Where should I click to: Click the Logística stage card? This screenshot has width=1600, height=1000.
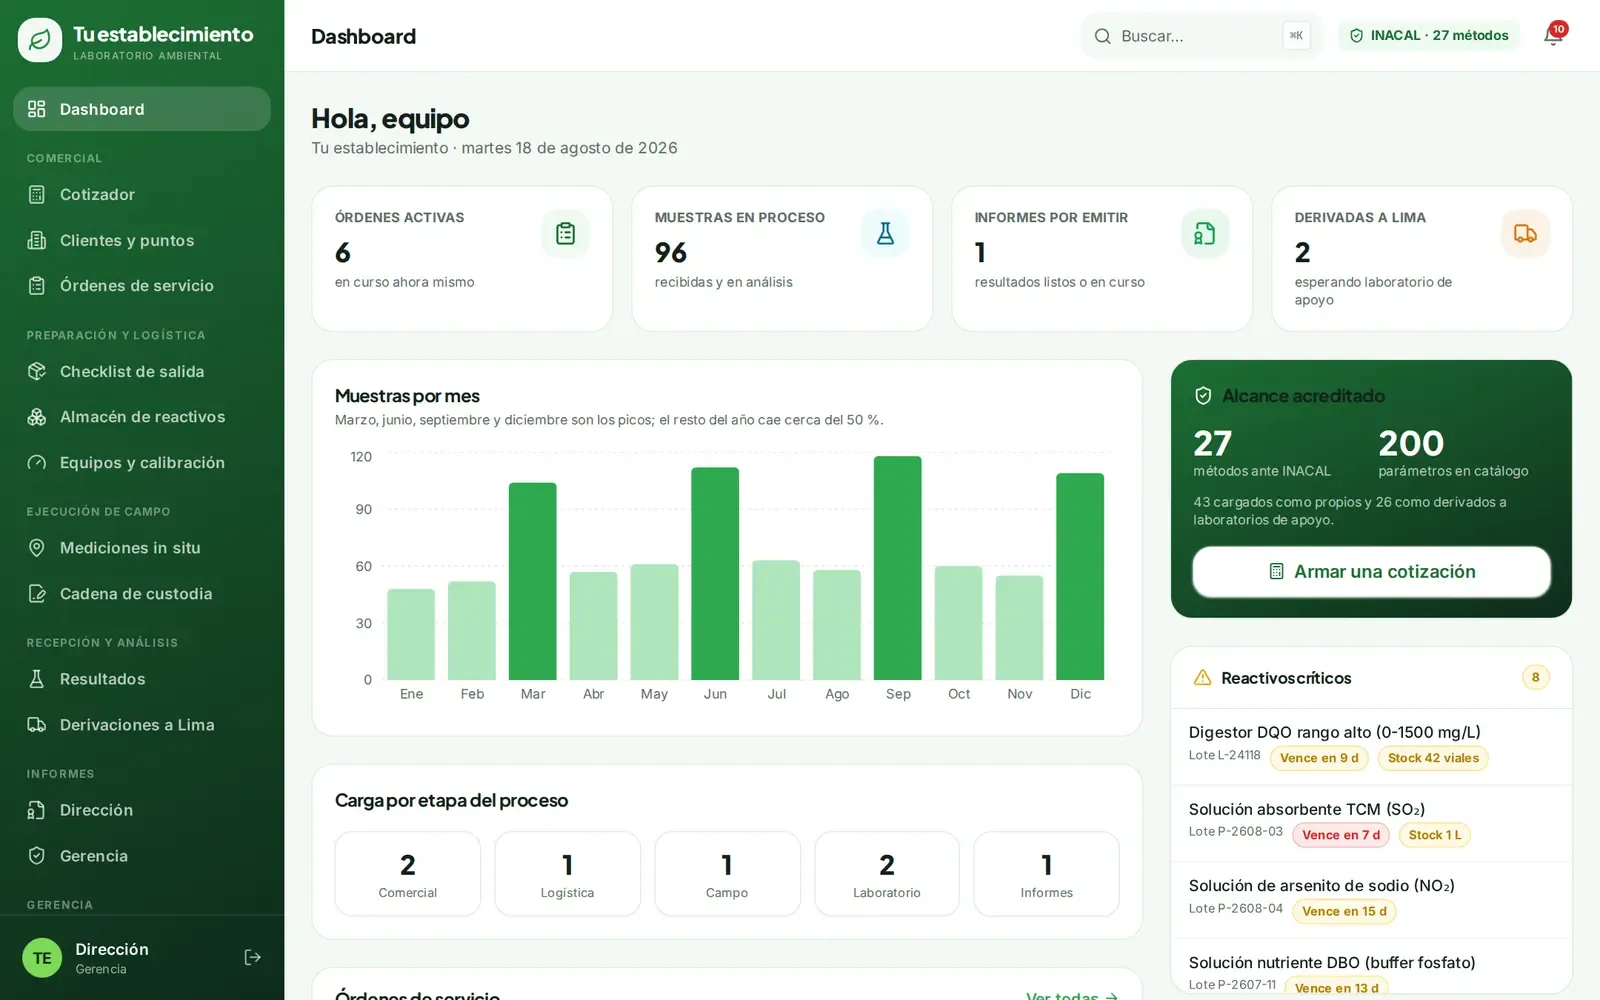click(567, 874)
